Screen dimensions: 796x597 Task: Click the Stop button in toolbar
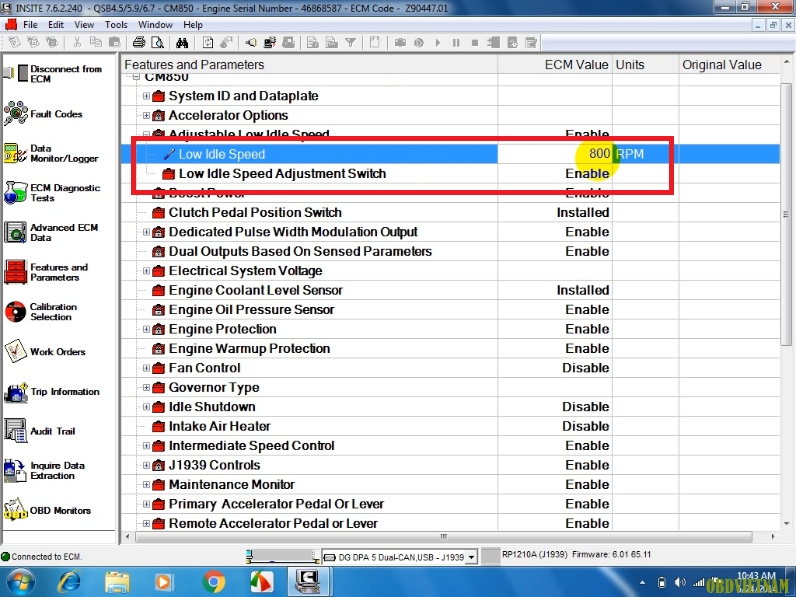pos(475,43)
